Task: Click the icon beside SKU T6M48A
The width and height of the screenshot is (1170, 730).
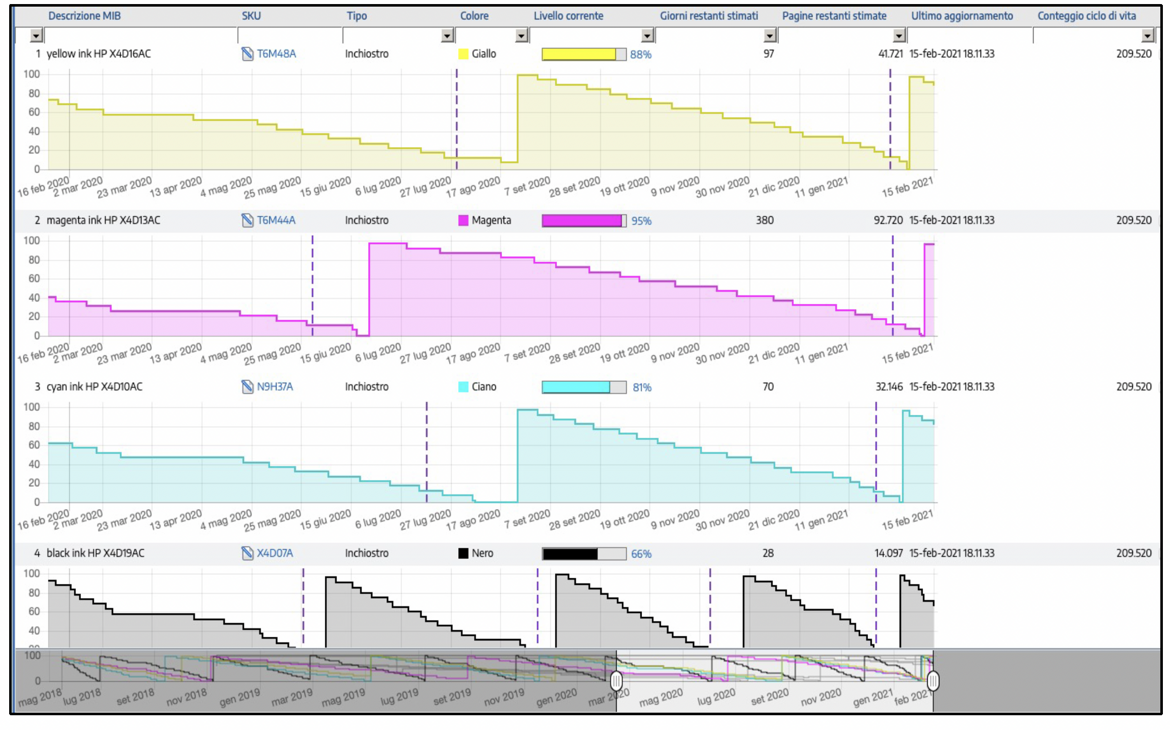Action: (248, 54)
